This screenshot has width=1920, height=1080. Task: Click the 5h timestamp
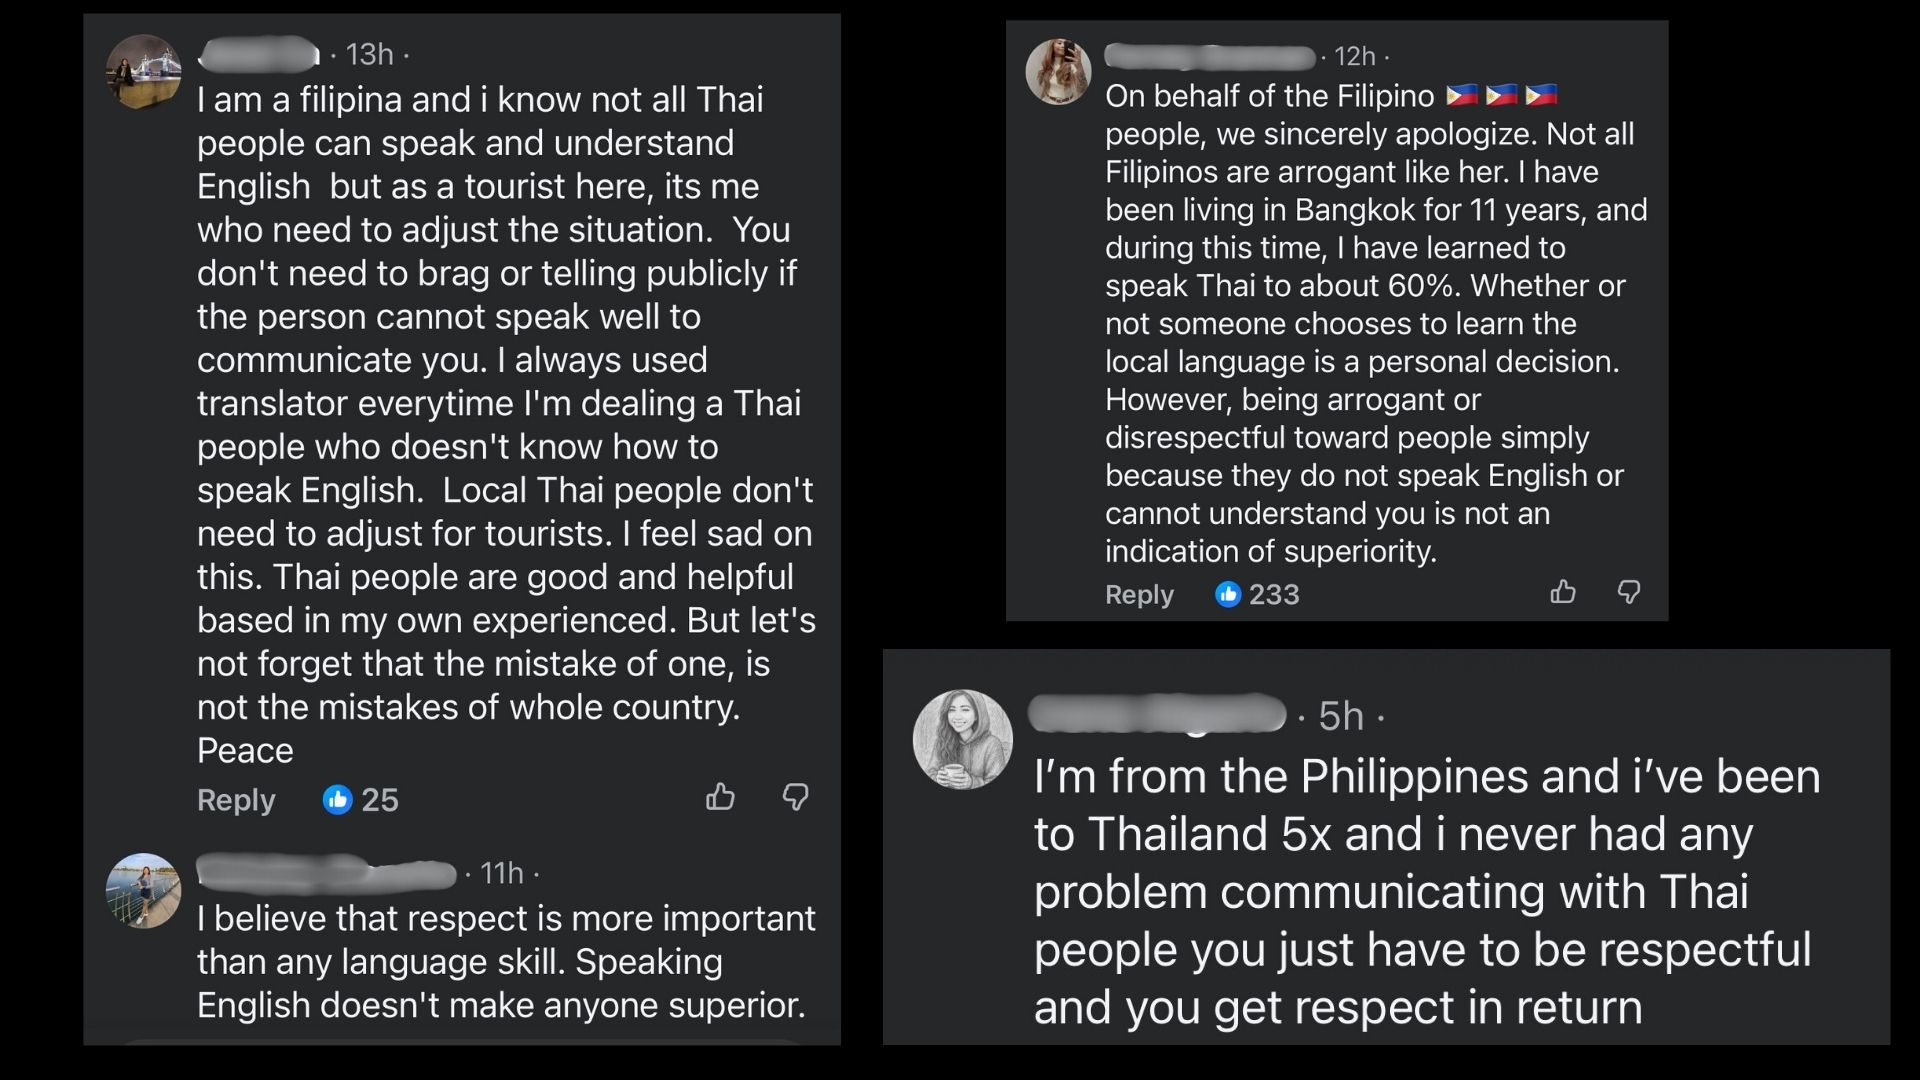(x=1341, y=716)
